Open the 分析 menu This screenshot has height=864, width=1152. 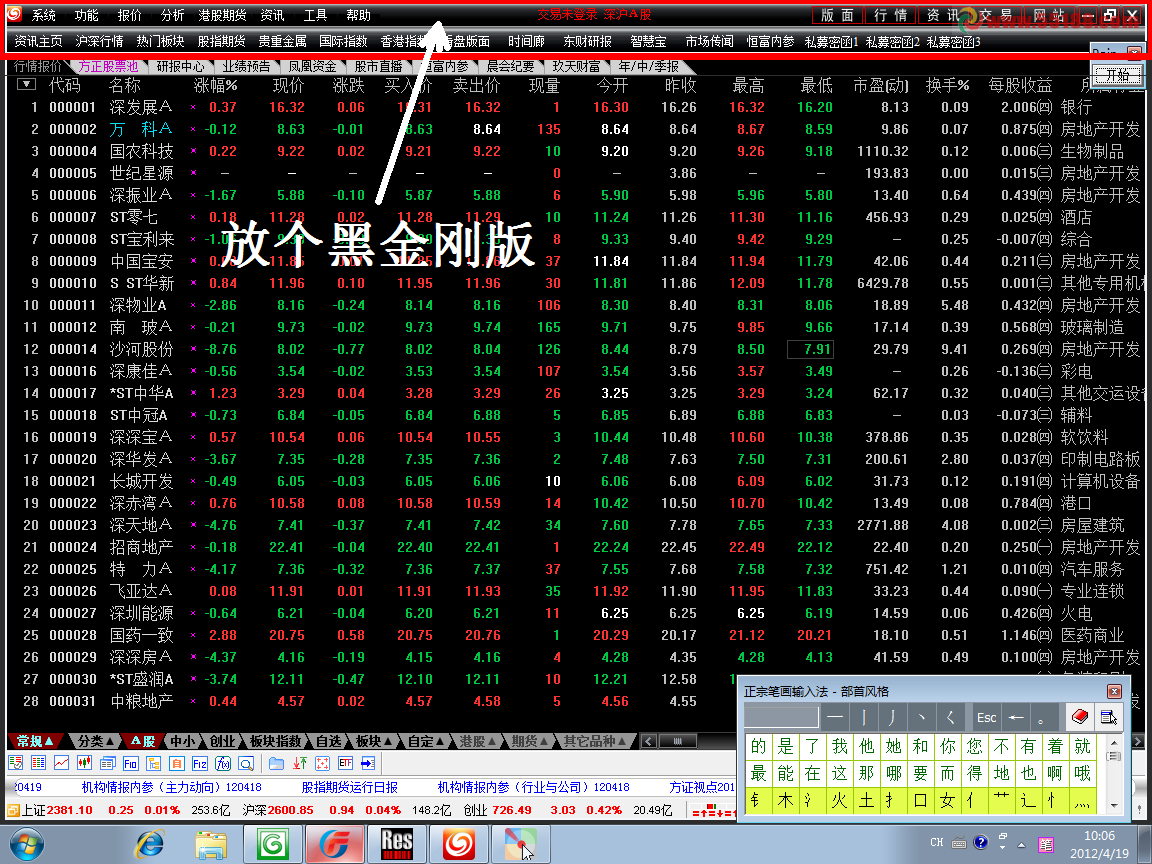[x=172, y=15]
